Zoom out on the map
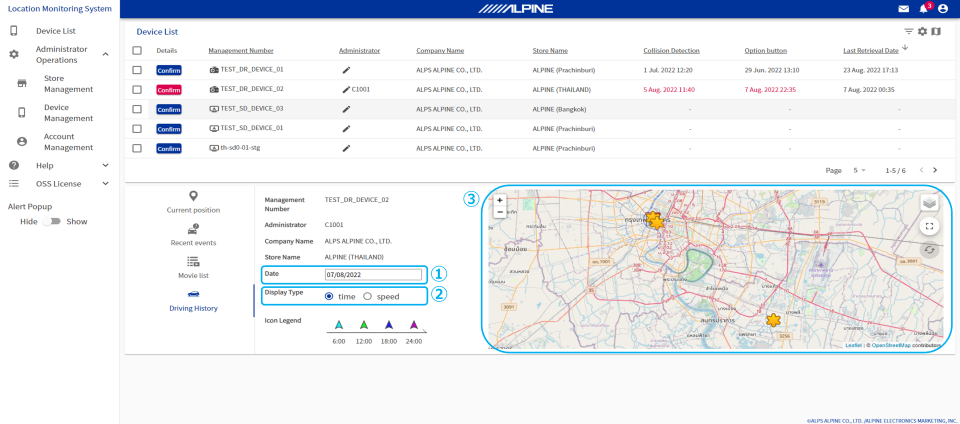 point(500,212)
